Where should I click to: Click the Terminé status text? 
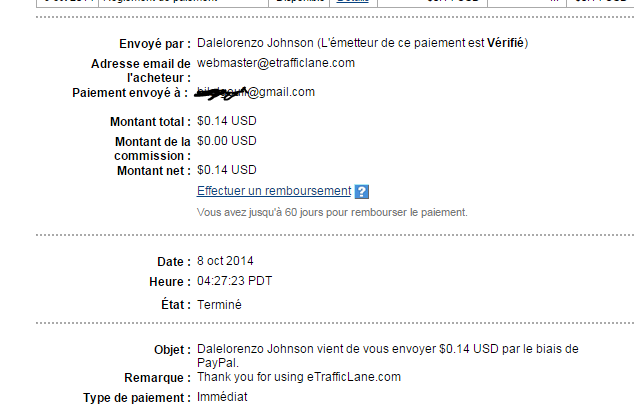219,305
